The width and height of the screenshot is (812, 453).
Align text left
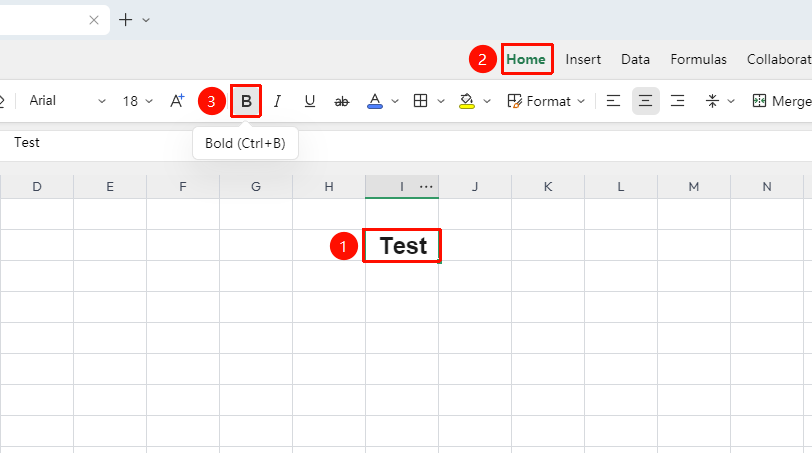pos(613,101)
